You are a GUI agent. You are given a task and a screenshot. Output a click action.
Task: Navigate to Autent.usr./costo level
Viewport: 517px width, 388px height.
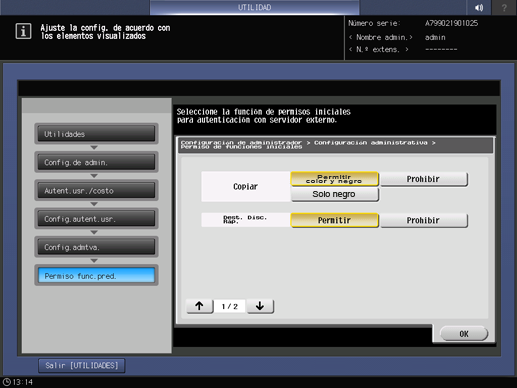pyautogui.click(x=96, y=190)
